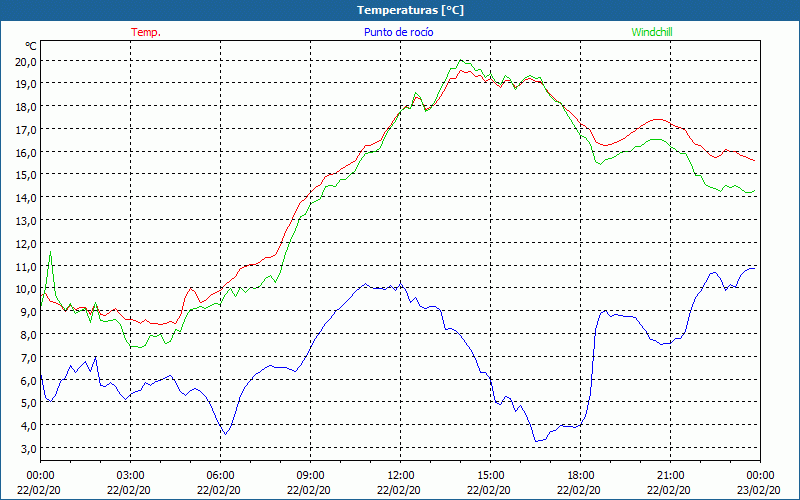The width and height of the screenshot is (800, 500).
Task: Click the '03:00' time axis label
Action: coord(130,476)
